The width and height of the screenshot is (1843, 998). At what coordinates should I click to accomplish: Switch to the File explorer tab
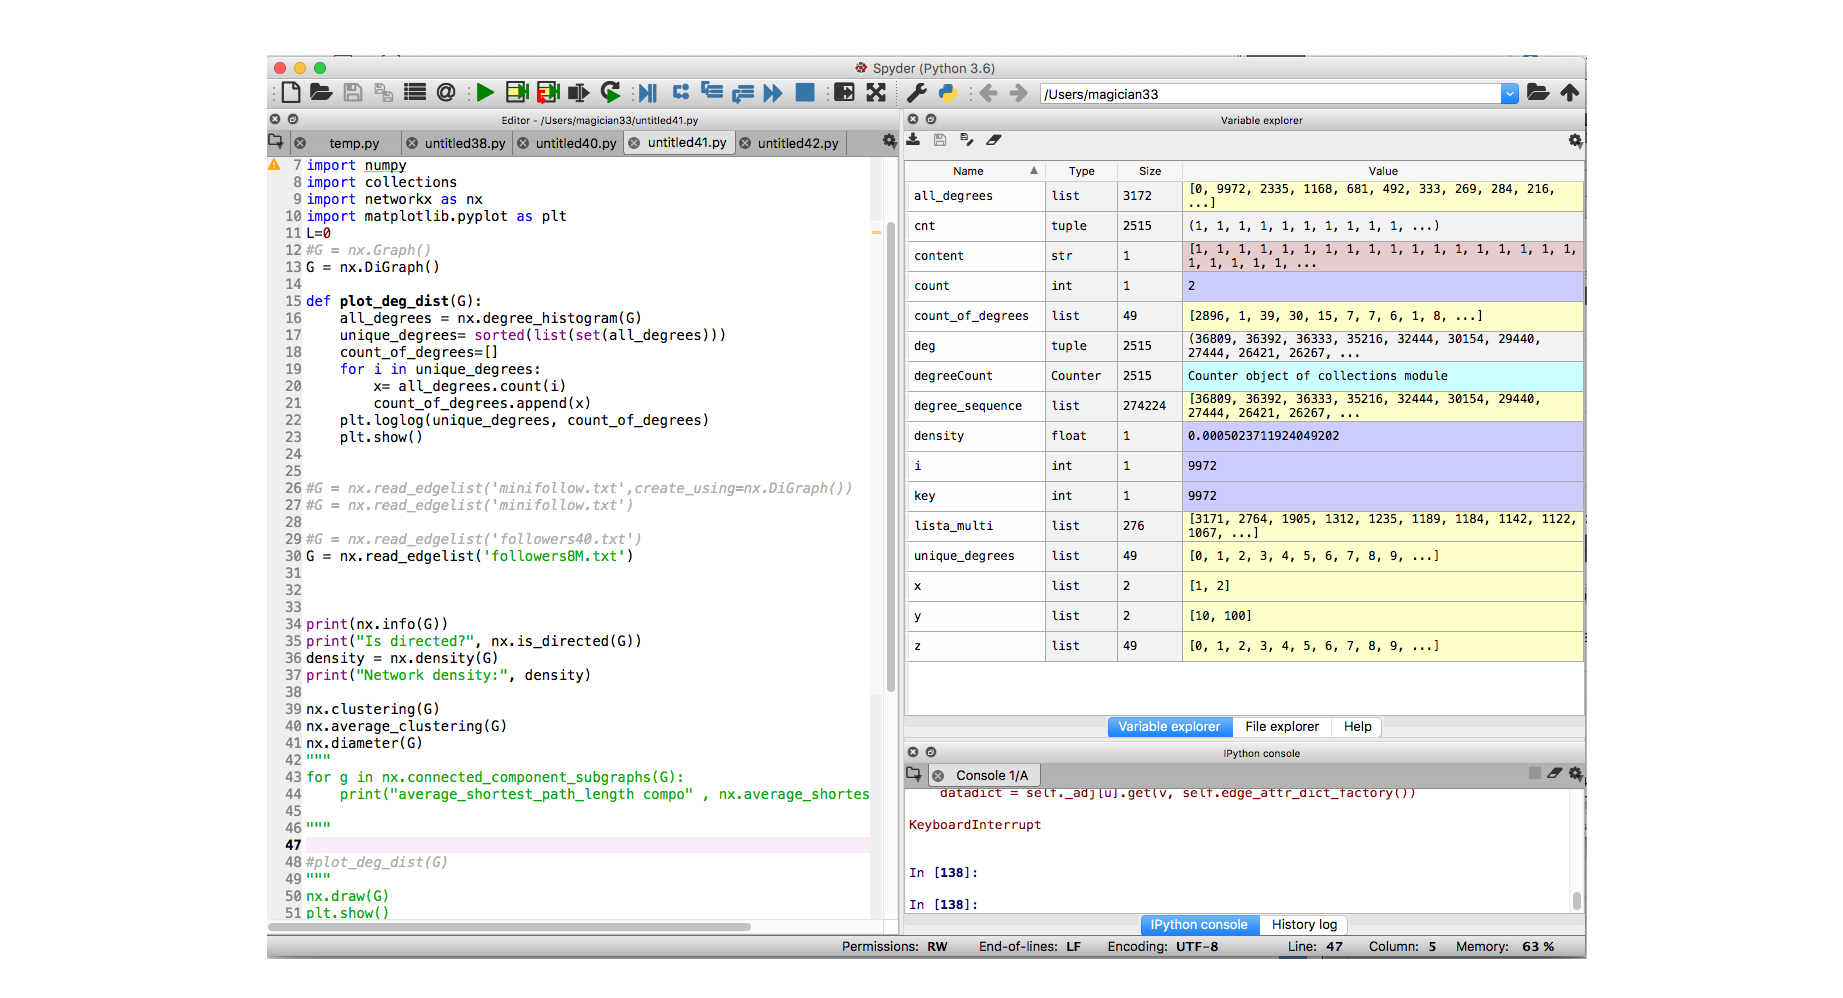[1281, 727]
